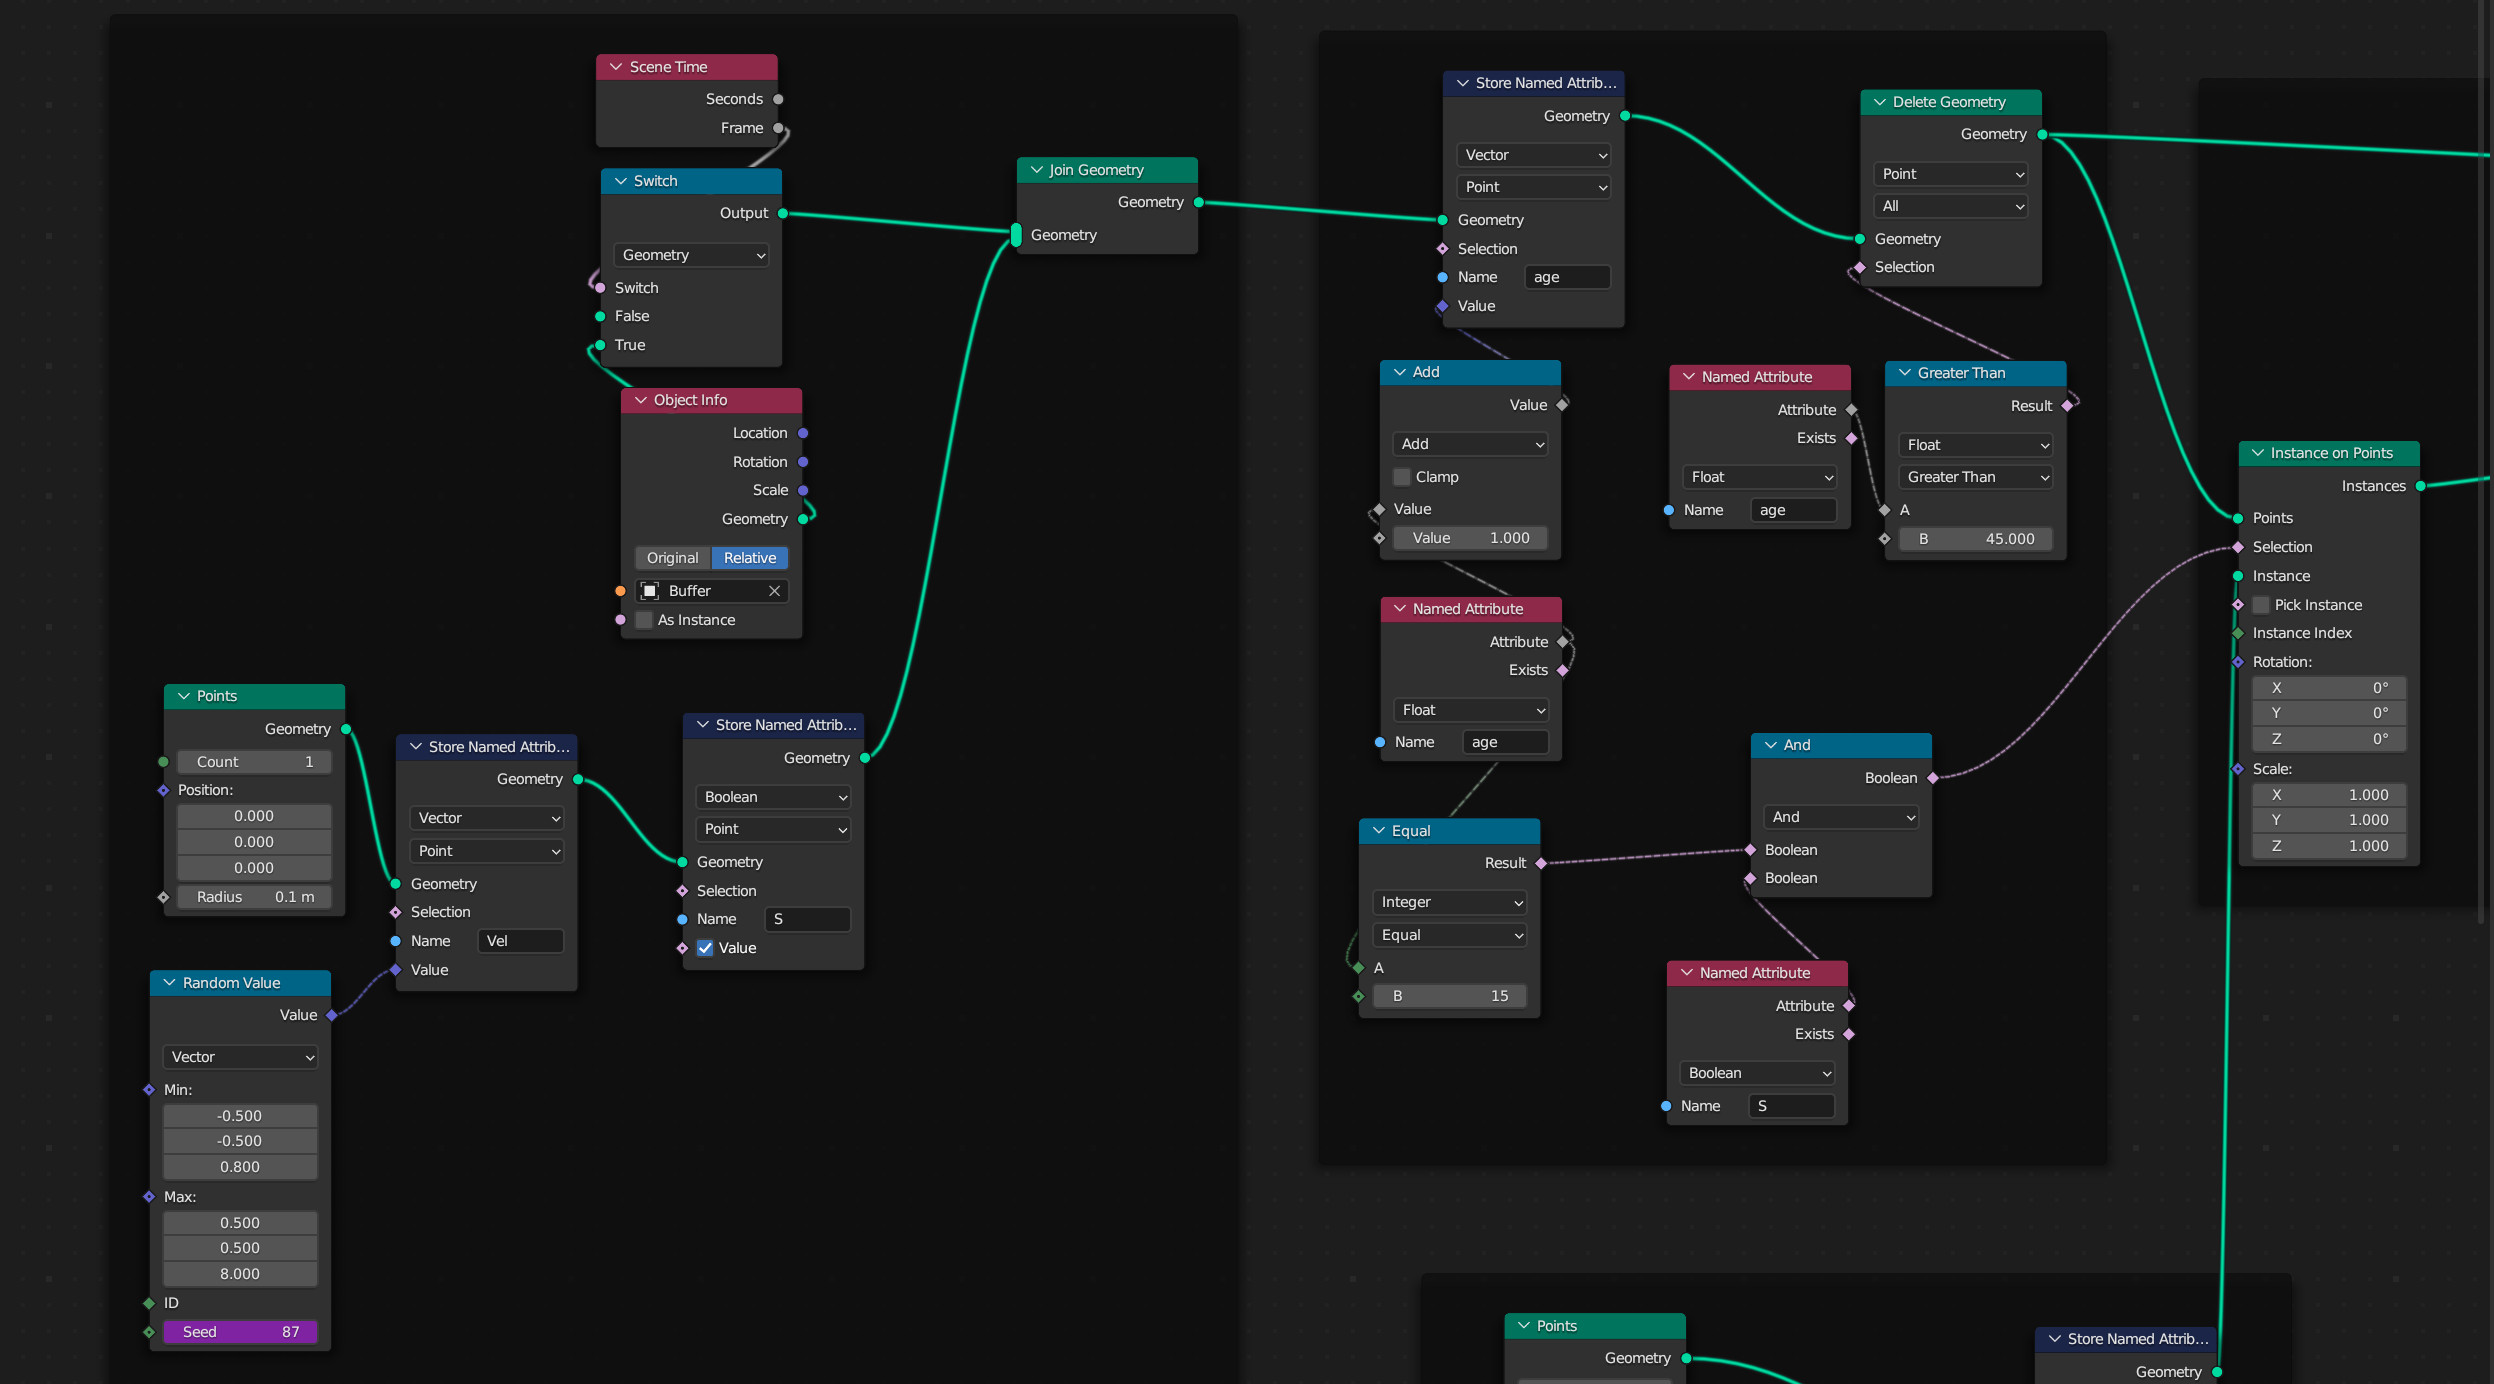
Task: Clear the Buffer object with X icon
Action: pos(774,591)
